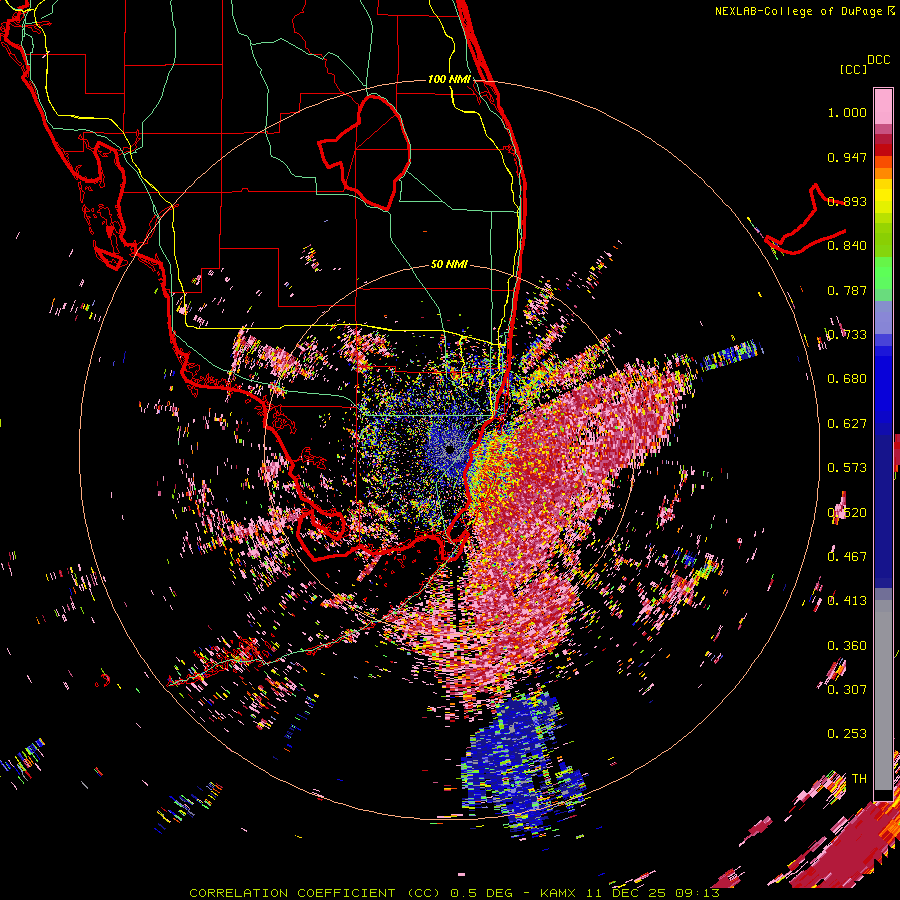This screenshot has height=900, width=900.
Task: Click the 50 NMI range ring label
Action: coord(449,265)
